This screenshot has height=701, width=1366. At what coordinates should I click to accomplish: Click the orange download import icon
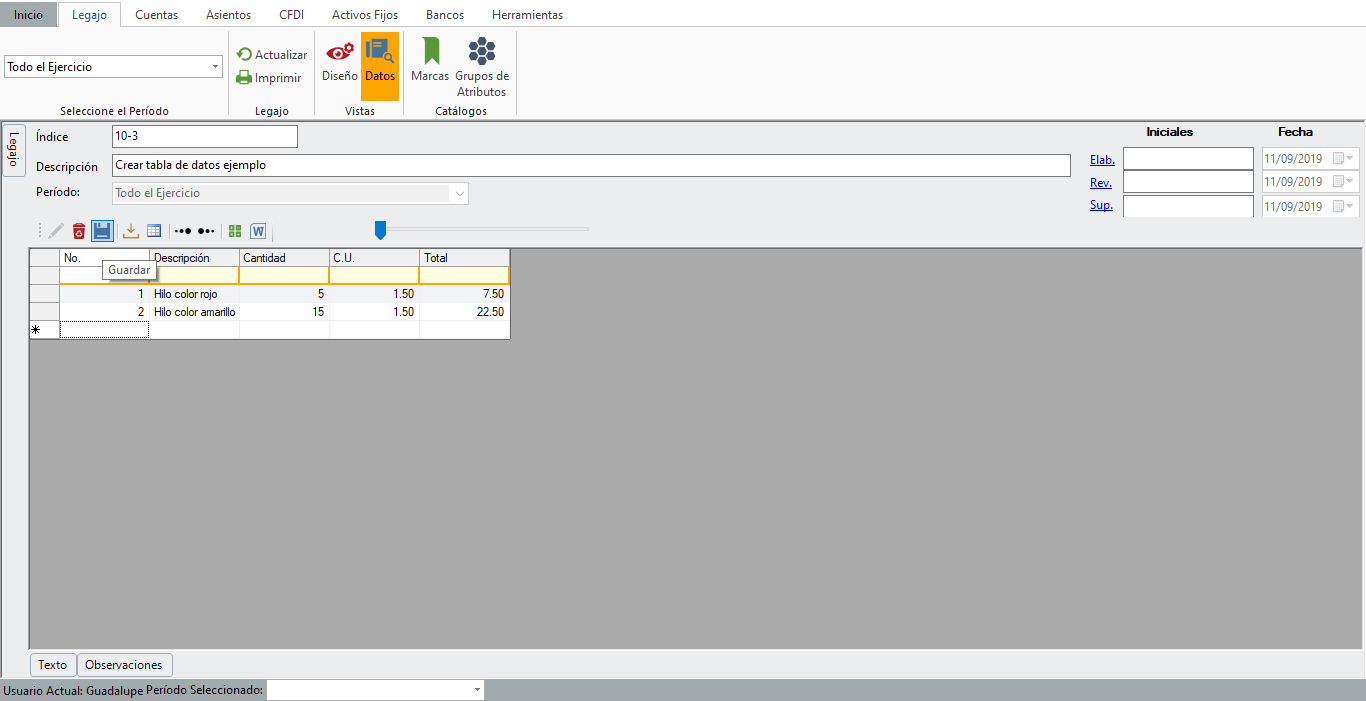[131, 231]
